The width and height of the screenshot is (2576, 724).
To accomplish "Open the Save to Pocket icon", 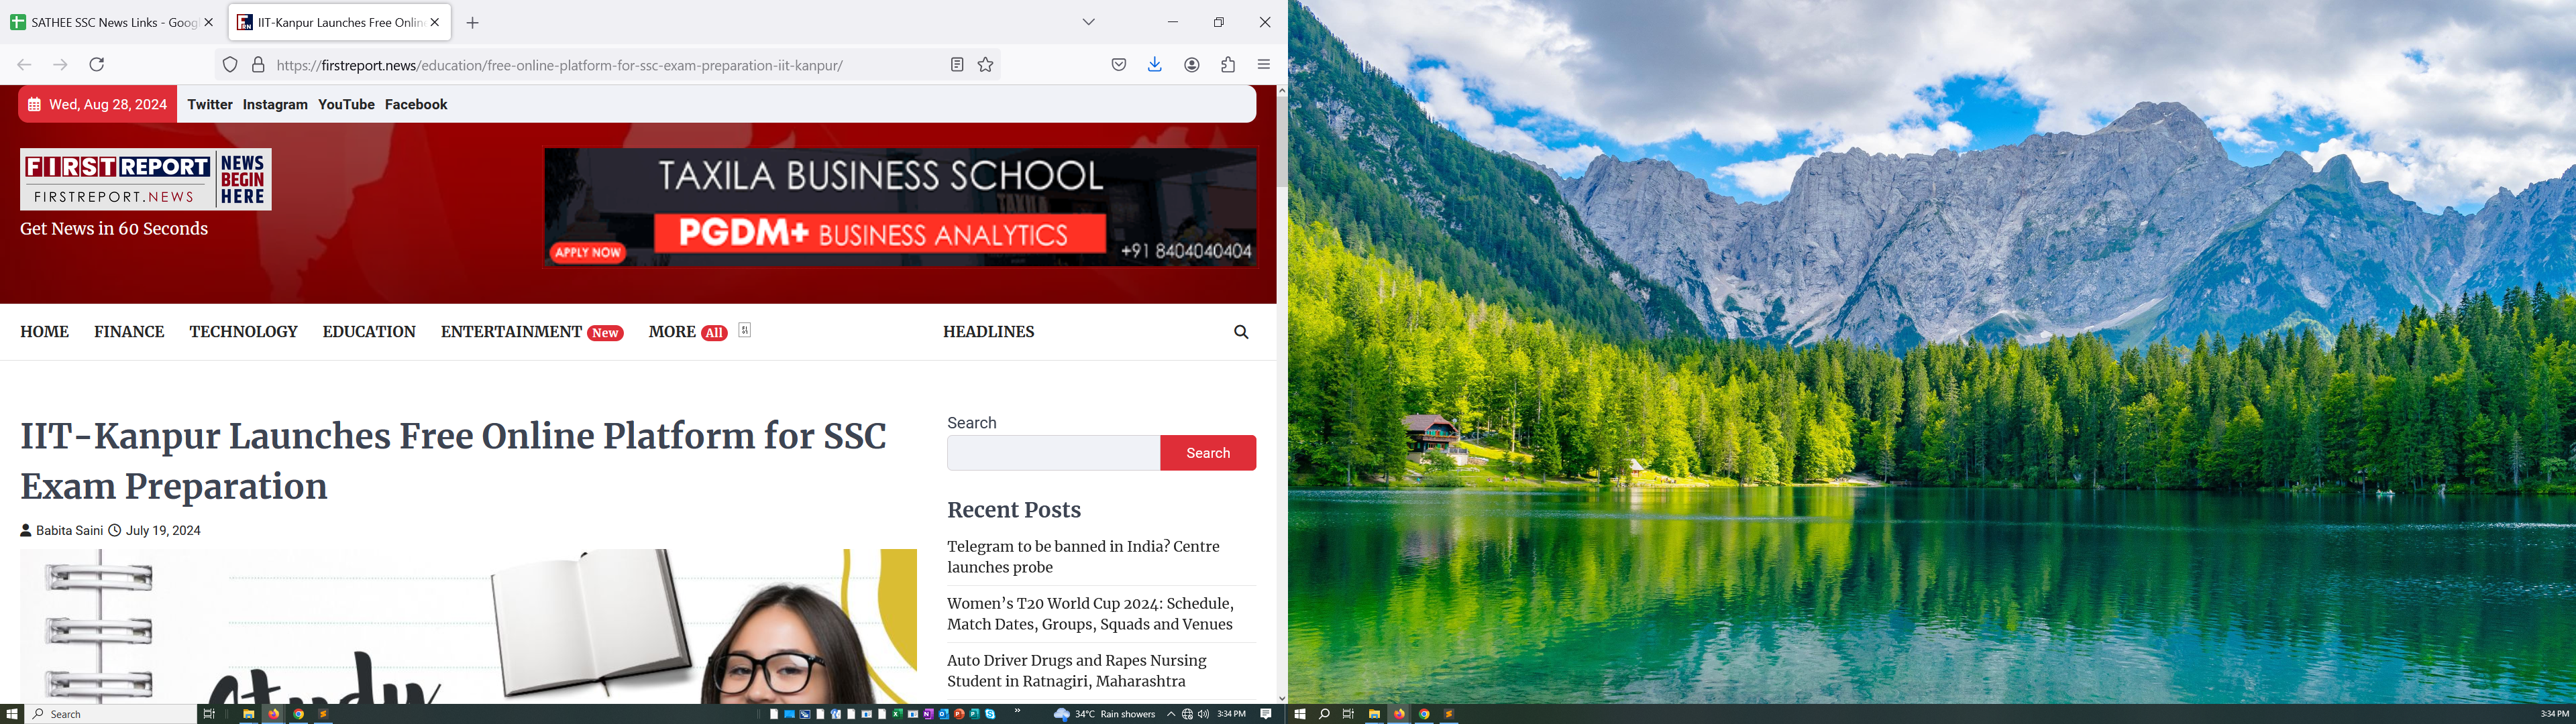I will 1119,65.
